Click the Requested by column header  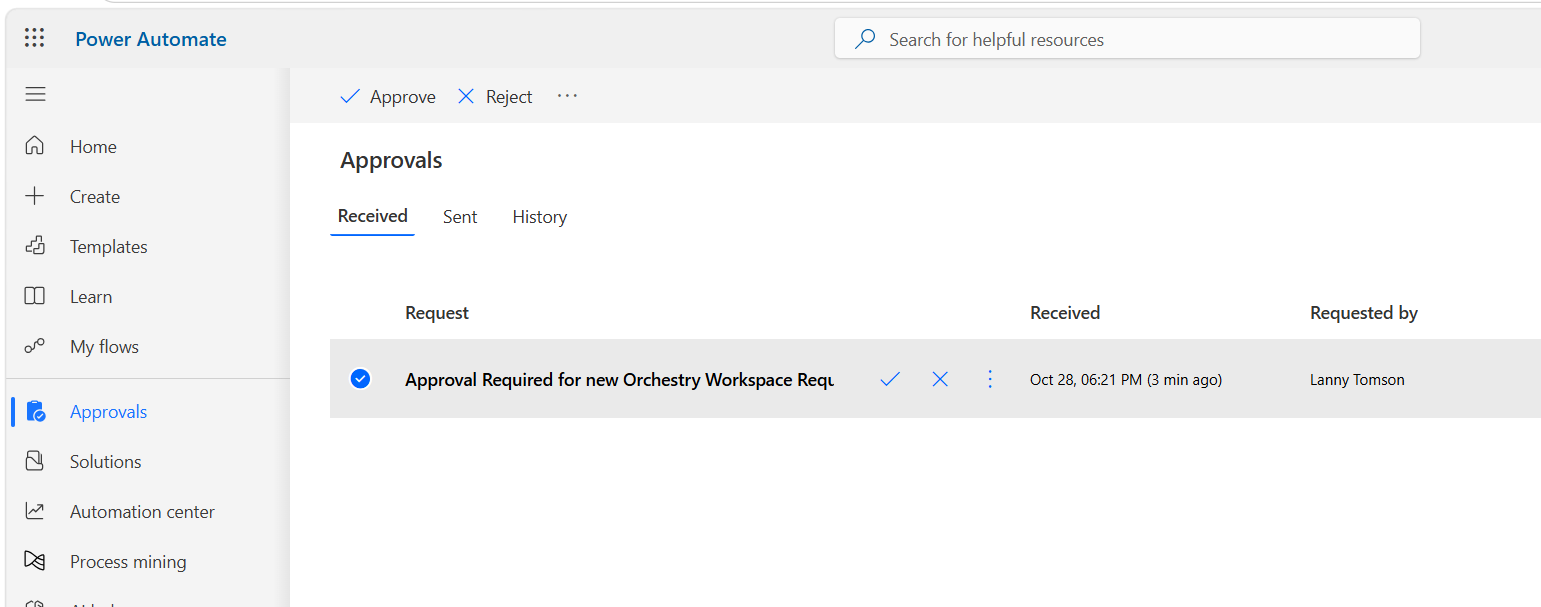pos(1364,313)
